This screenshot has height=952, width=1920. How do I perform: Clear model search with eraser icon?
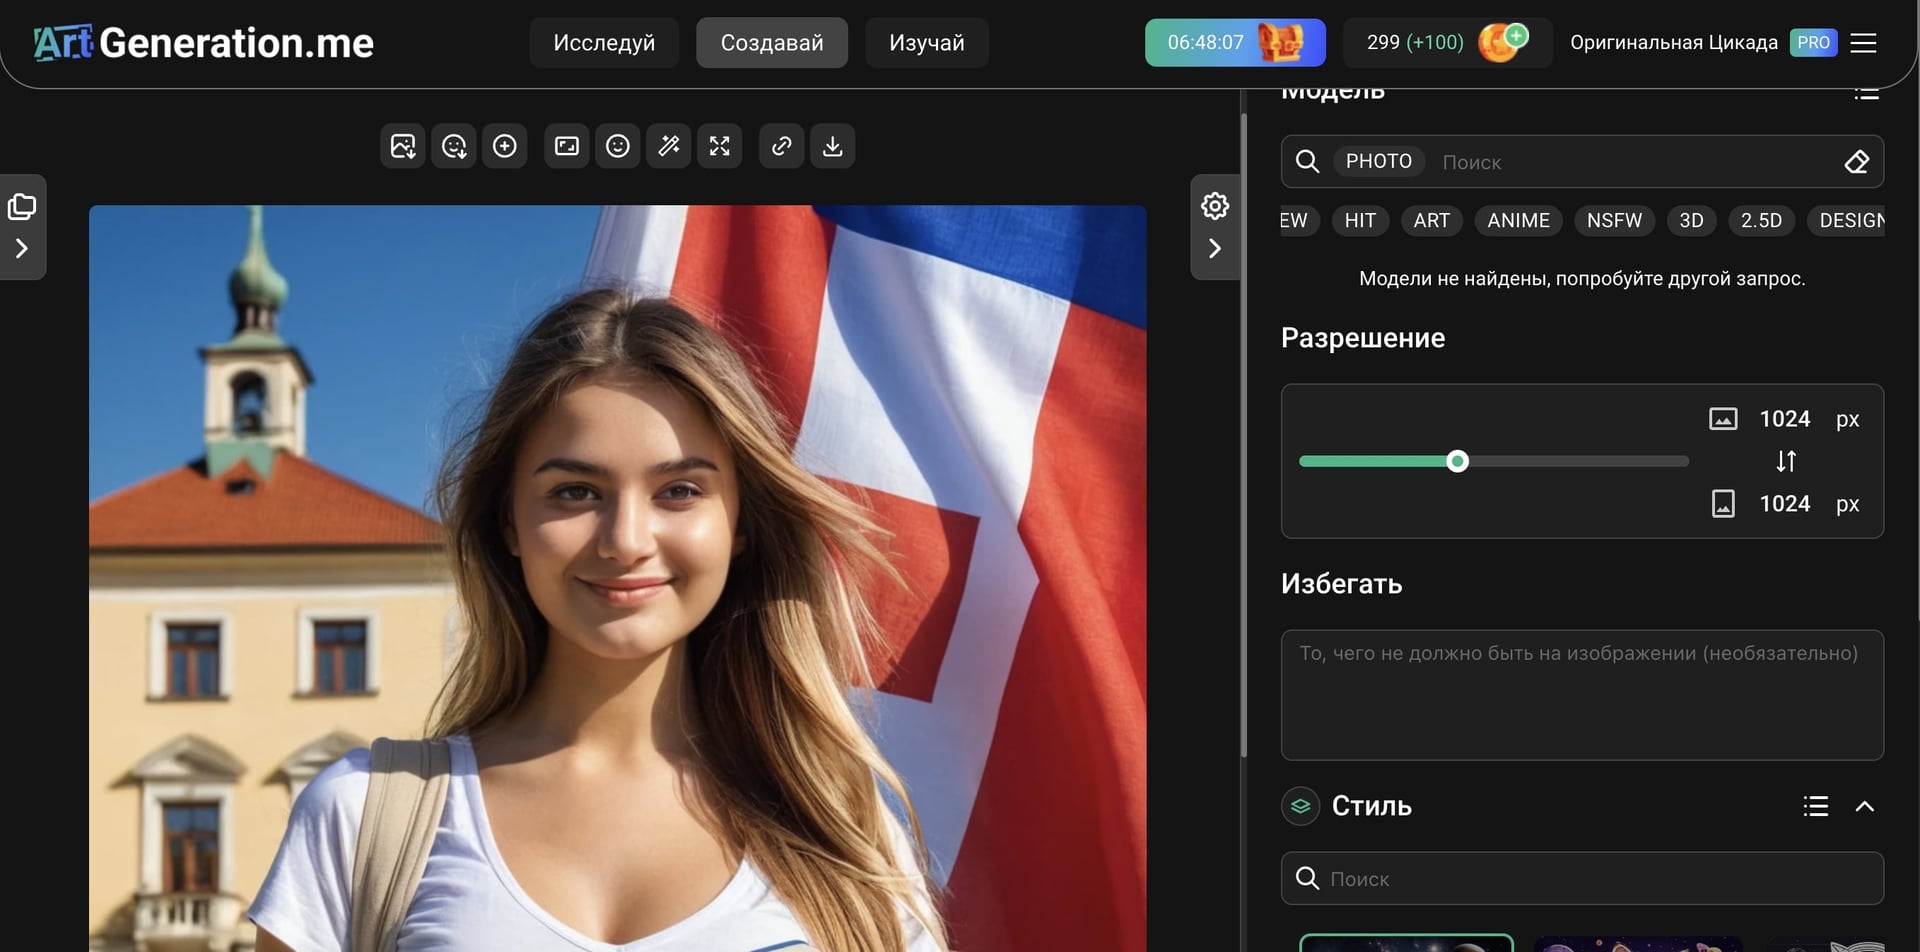[1856, 162]
